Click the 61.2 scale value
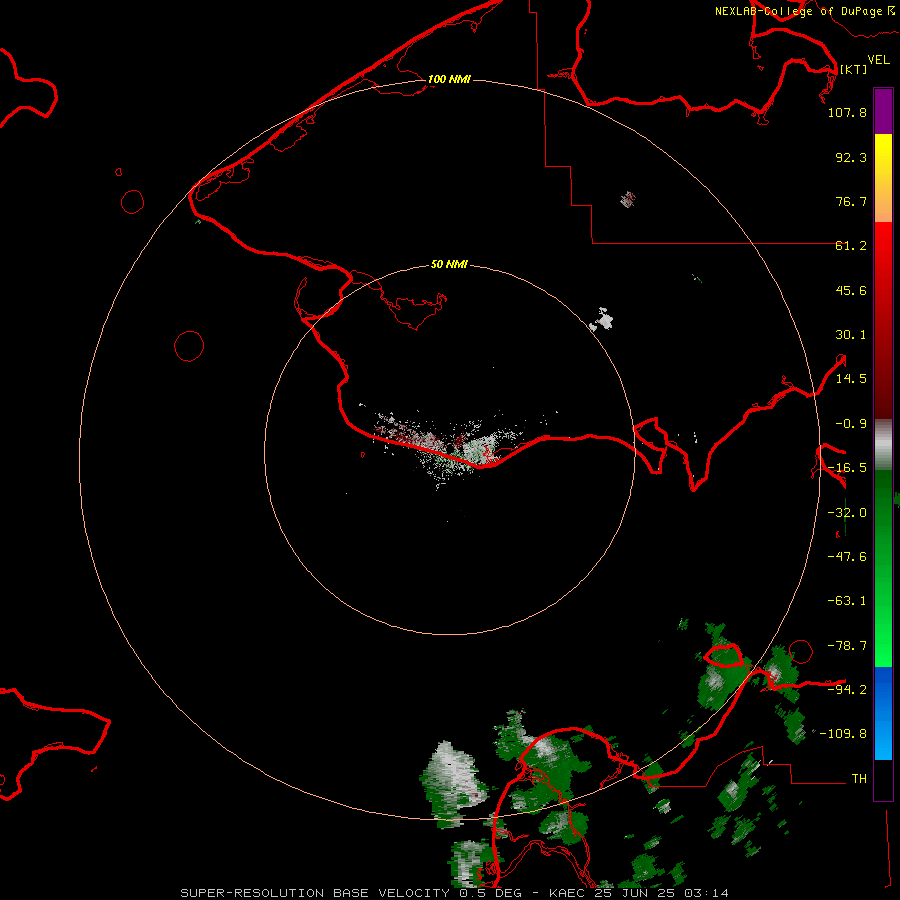900x900 pixels. point(851,246)
